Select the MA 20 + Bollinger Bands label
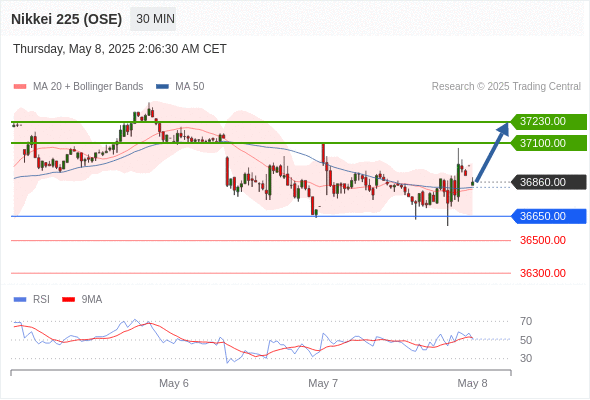Viewport: 590px width, 400px height. (x=88, y=87)
